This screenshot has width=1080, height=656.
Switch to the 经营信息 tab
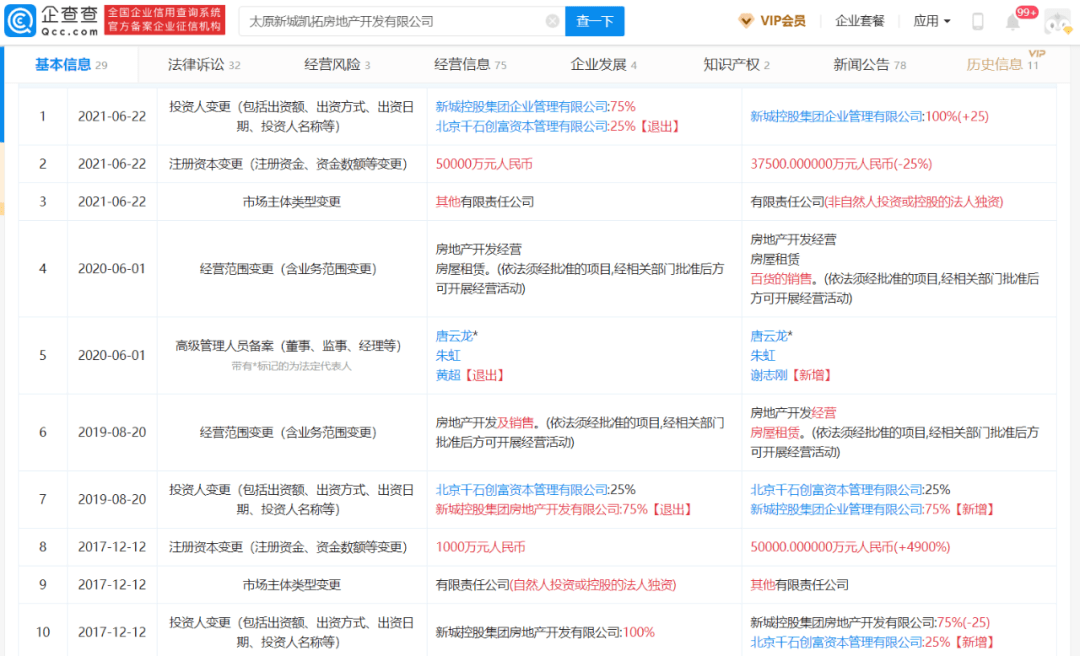tap(470, 65)
